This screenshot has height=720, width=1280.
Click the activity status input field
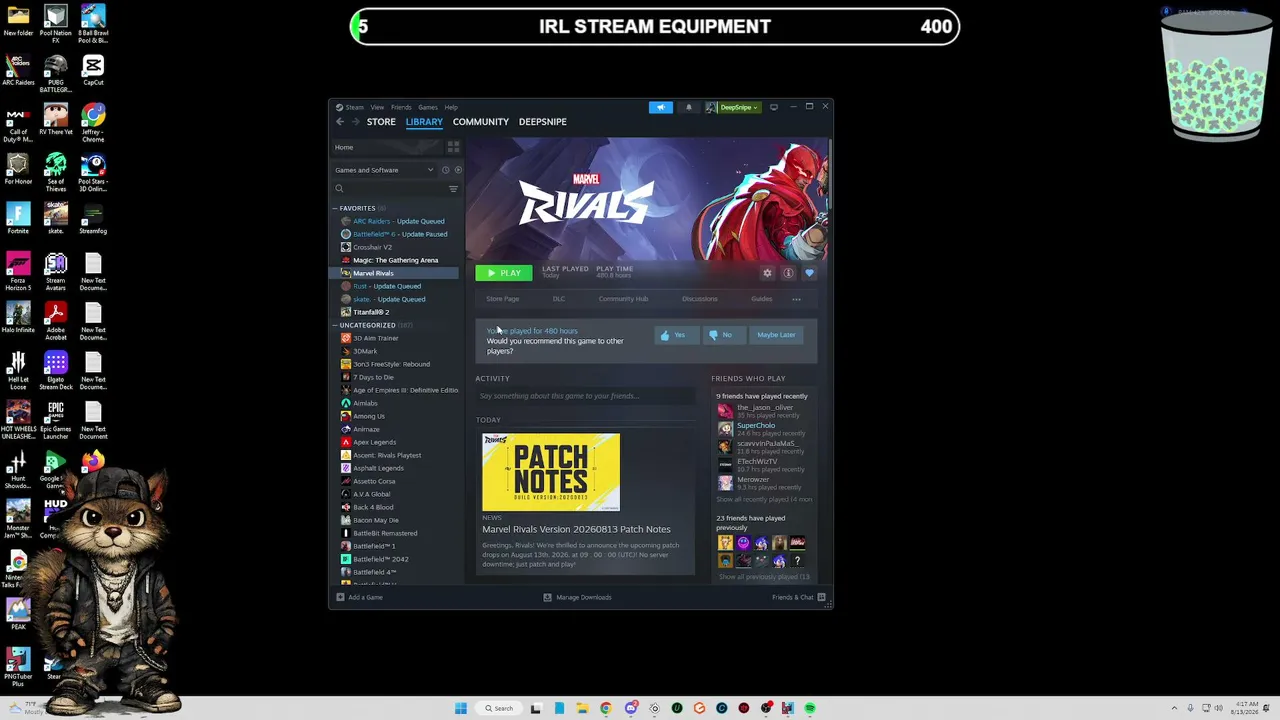point(586,396)
